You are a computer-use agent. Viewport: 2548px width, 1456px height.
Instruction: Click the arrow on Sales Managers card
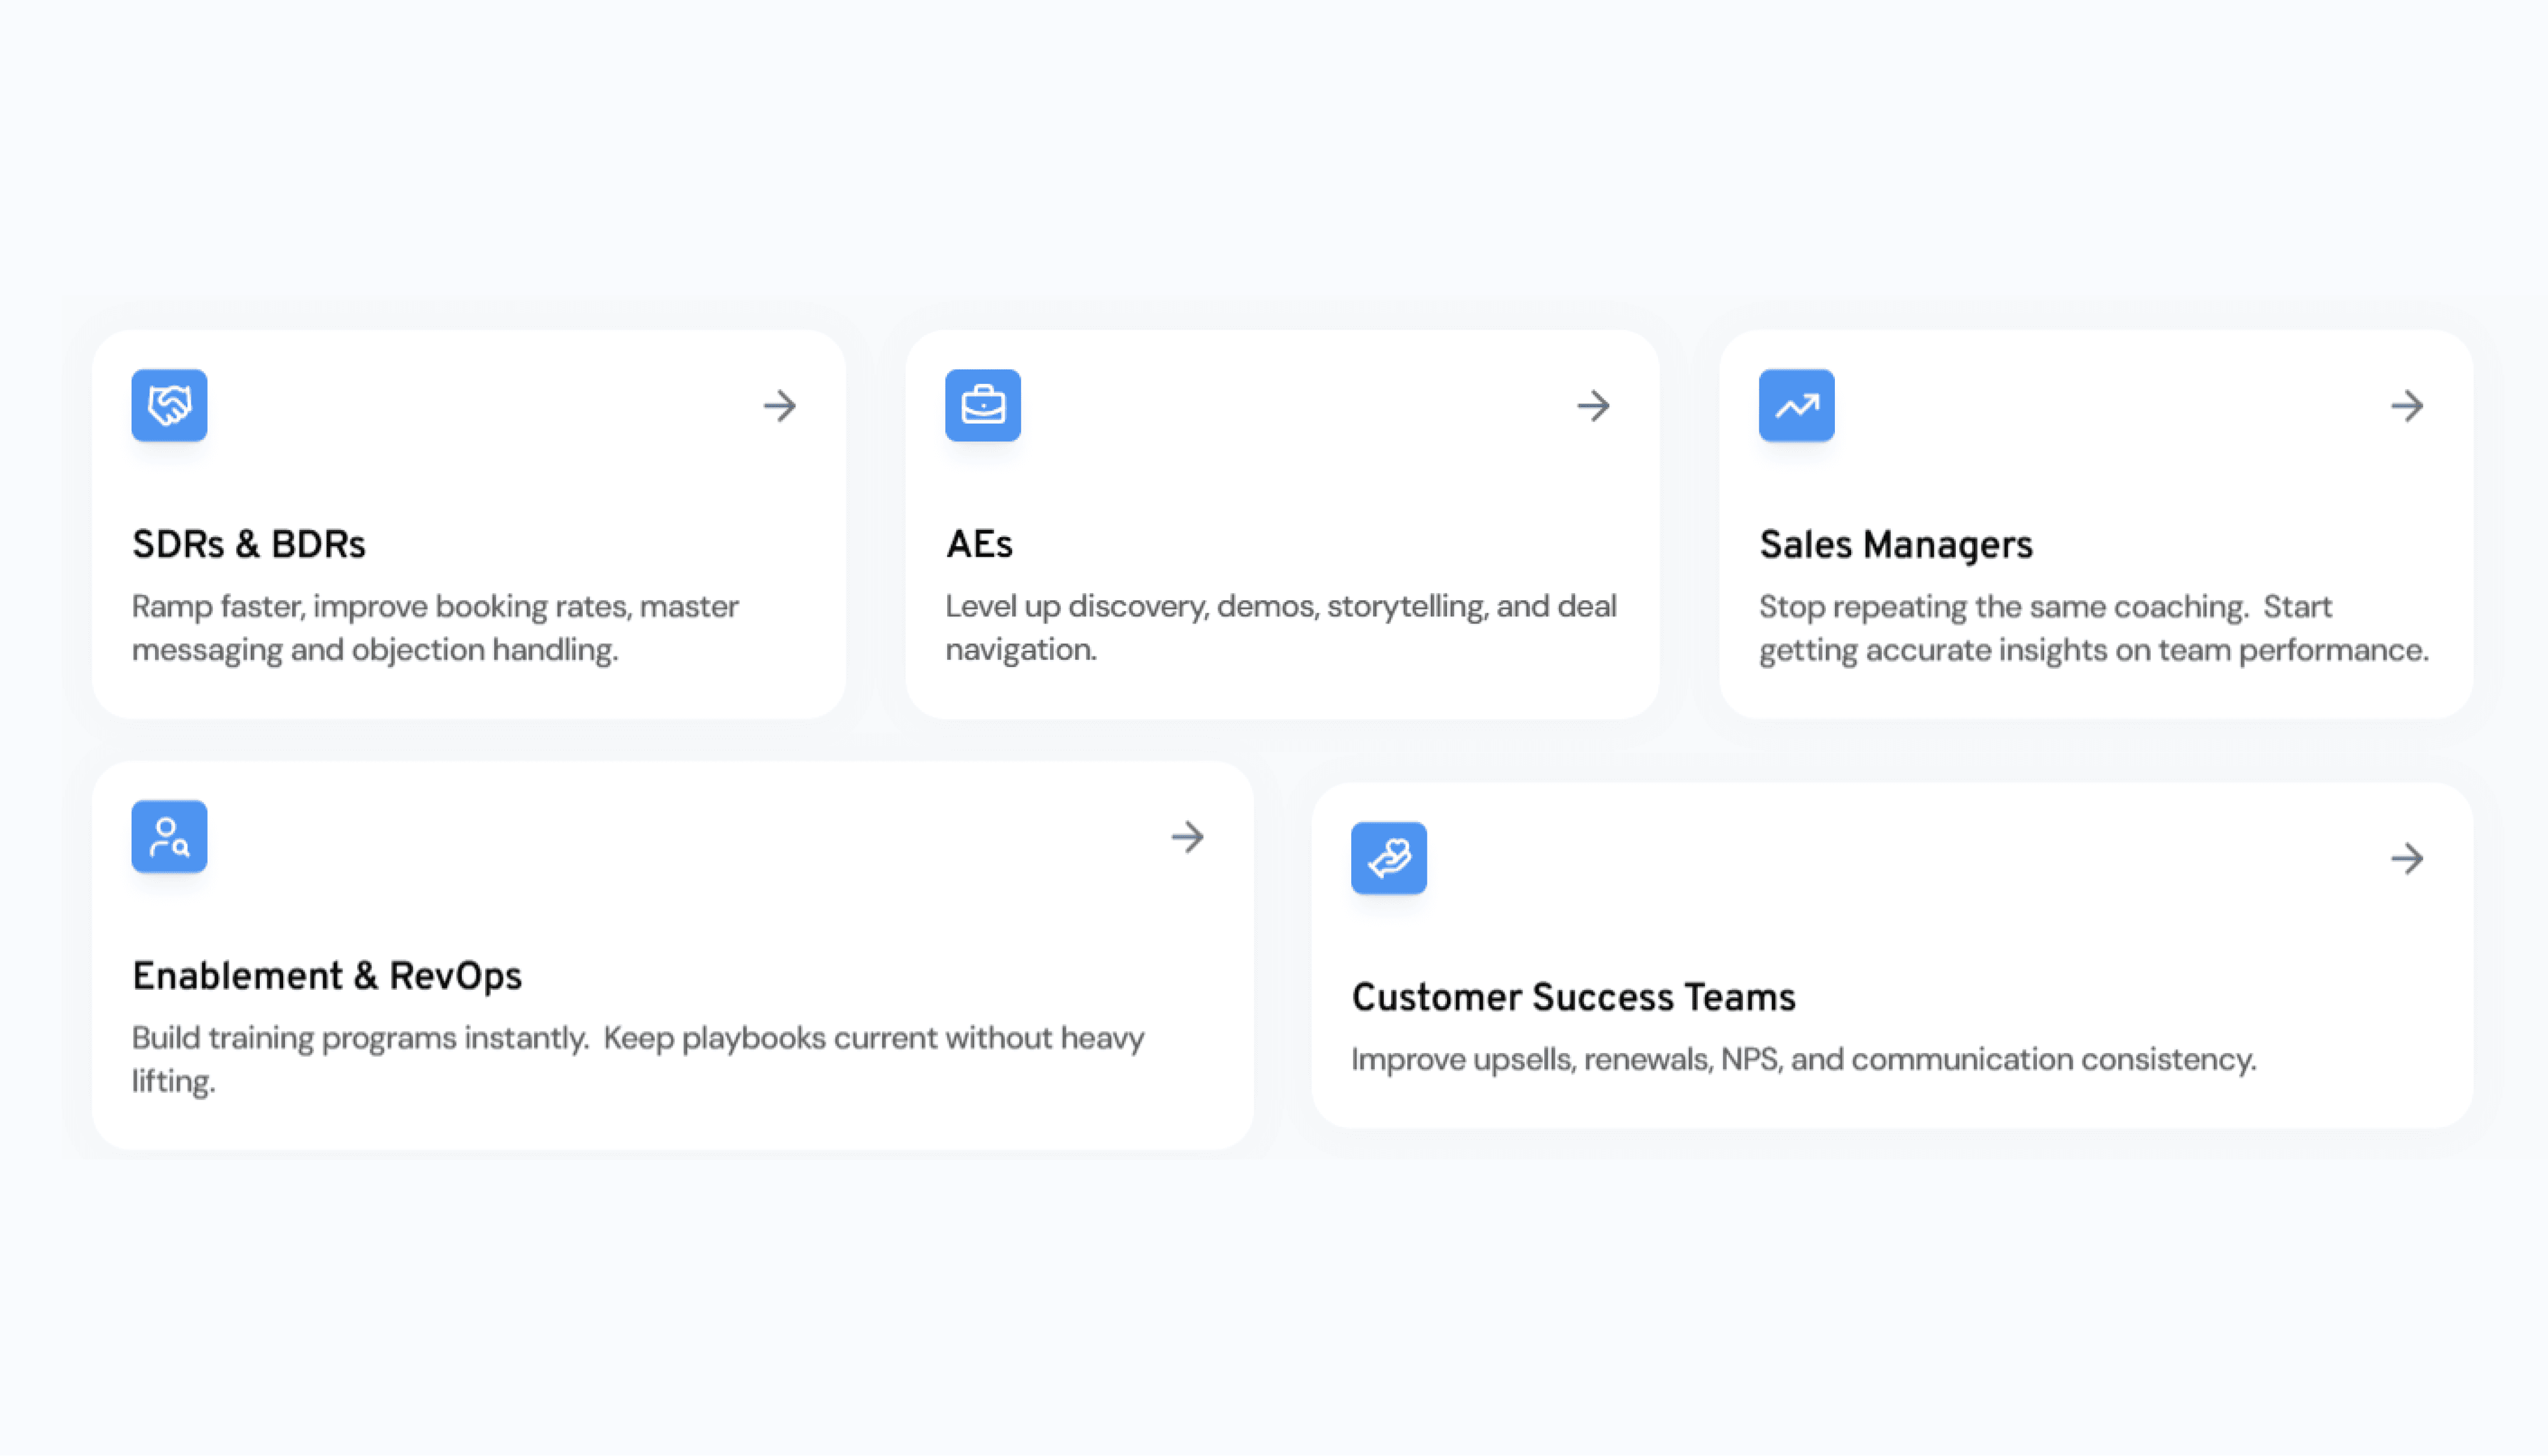click(2407, 406)
